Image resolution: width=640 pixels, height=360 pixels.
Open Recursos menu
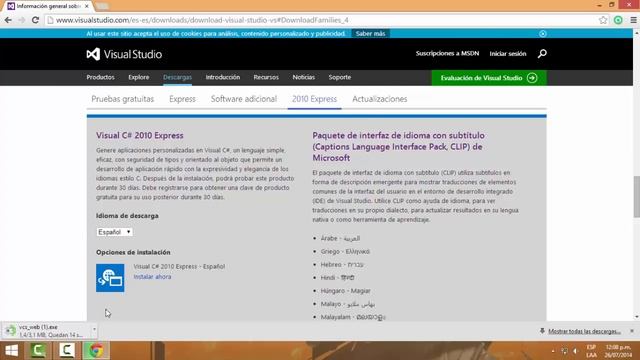pos(266,77)
